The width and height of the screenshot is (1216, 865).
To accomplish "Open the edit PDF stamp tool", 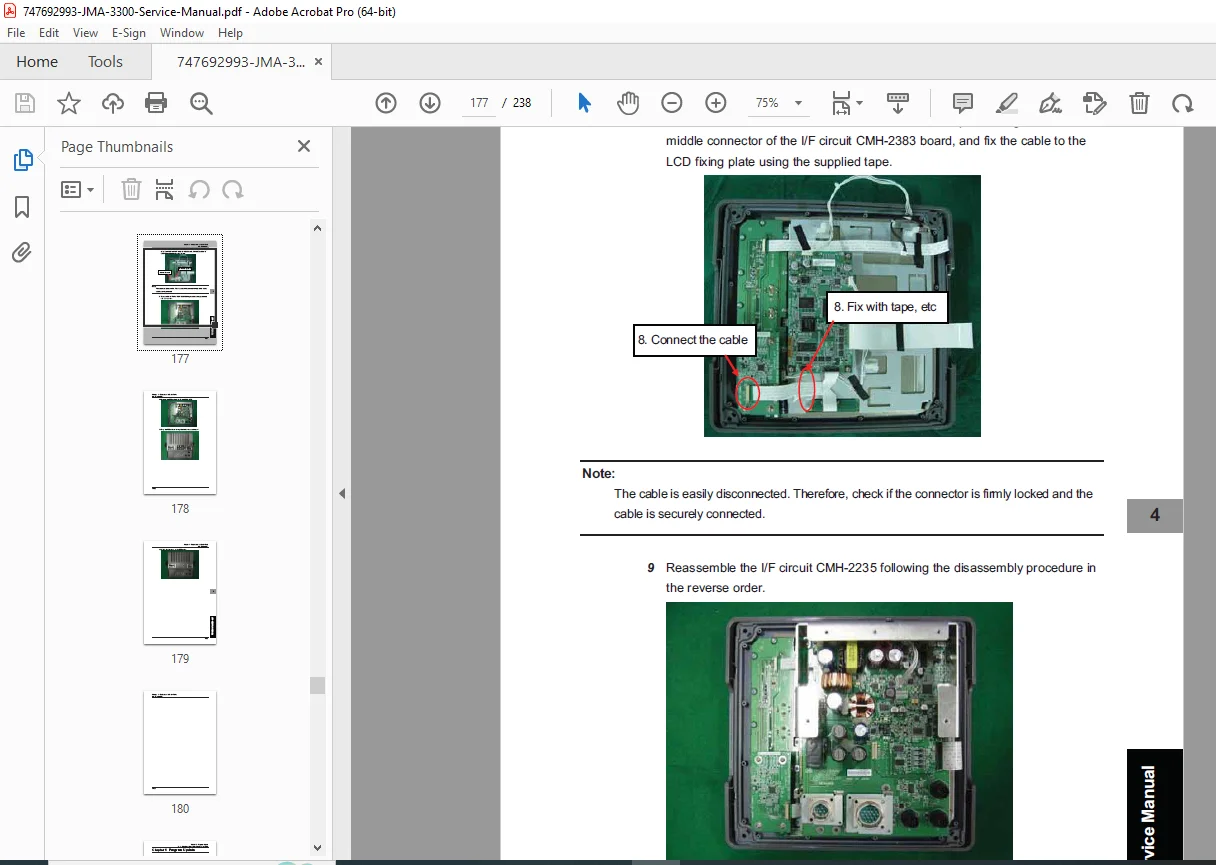I will coord(1095,103).
